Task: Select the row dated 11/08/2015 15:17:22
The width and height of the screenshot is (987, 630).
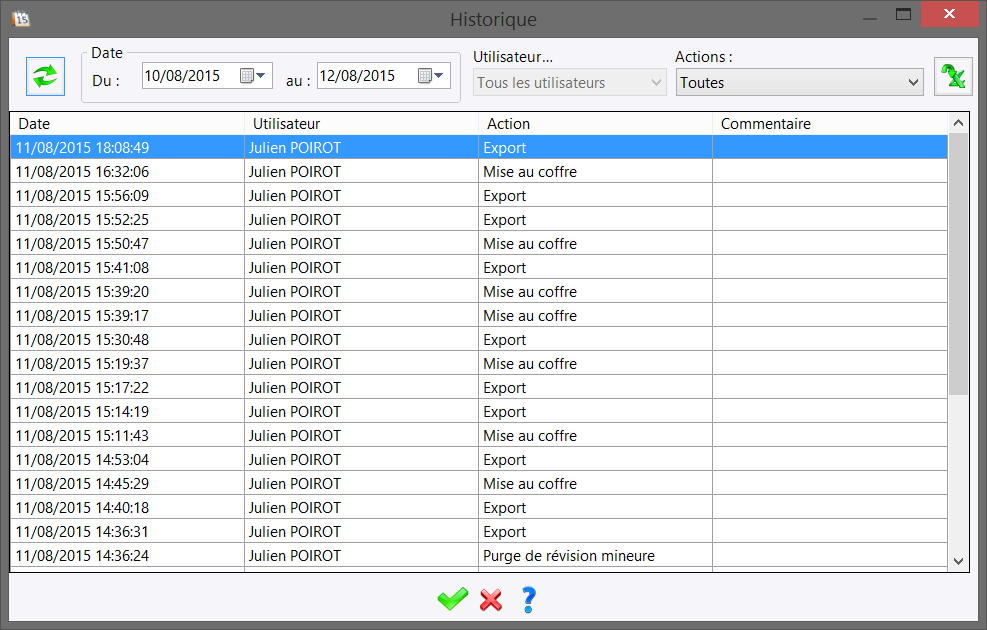Action: (479, 387)
